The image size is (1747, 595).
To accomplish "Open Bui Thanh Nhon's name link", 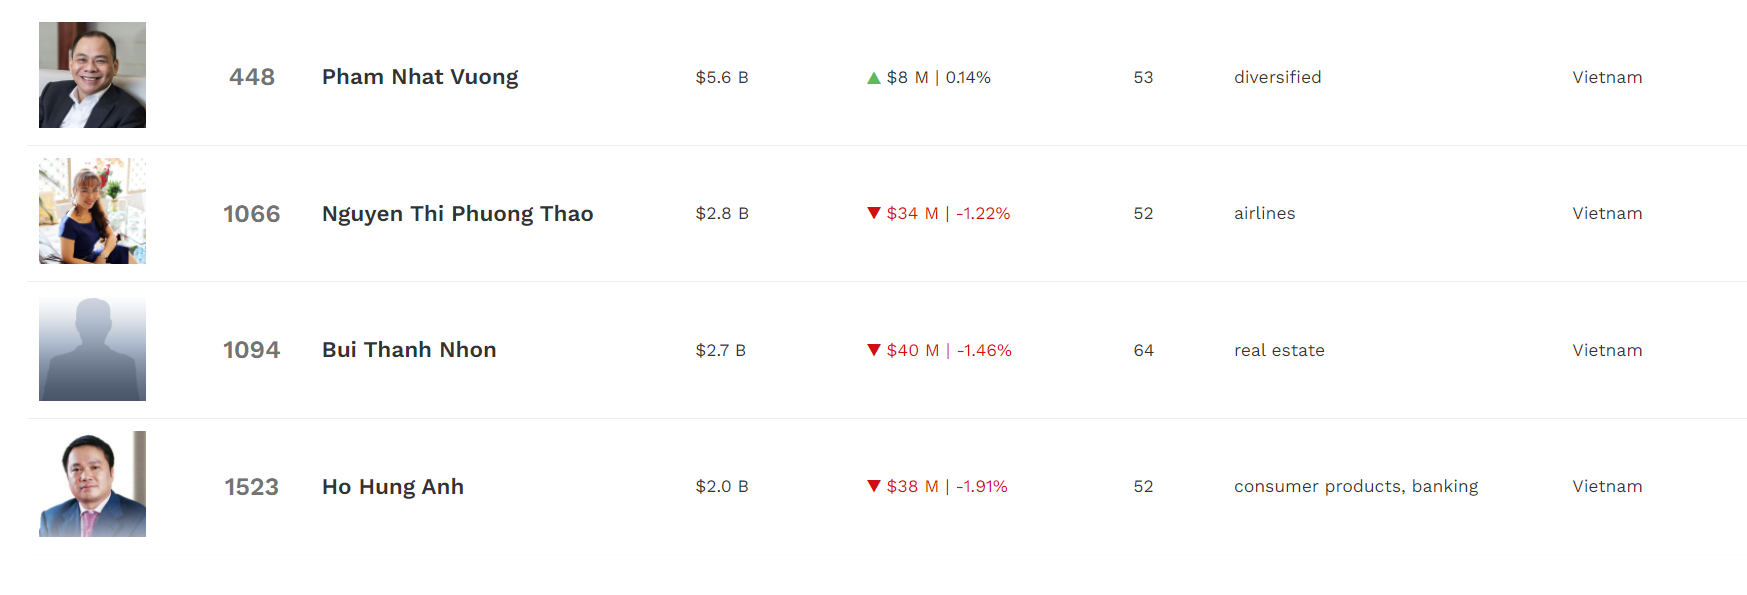I will pos(409,350).
